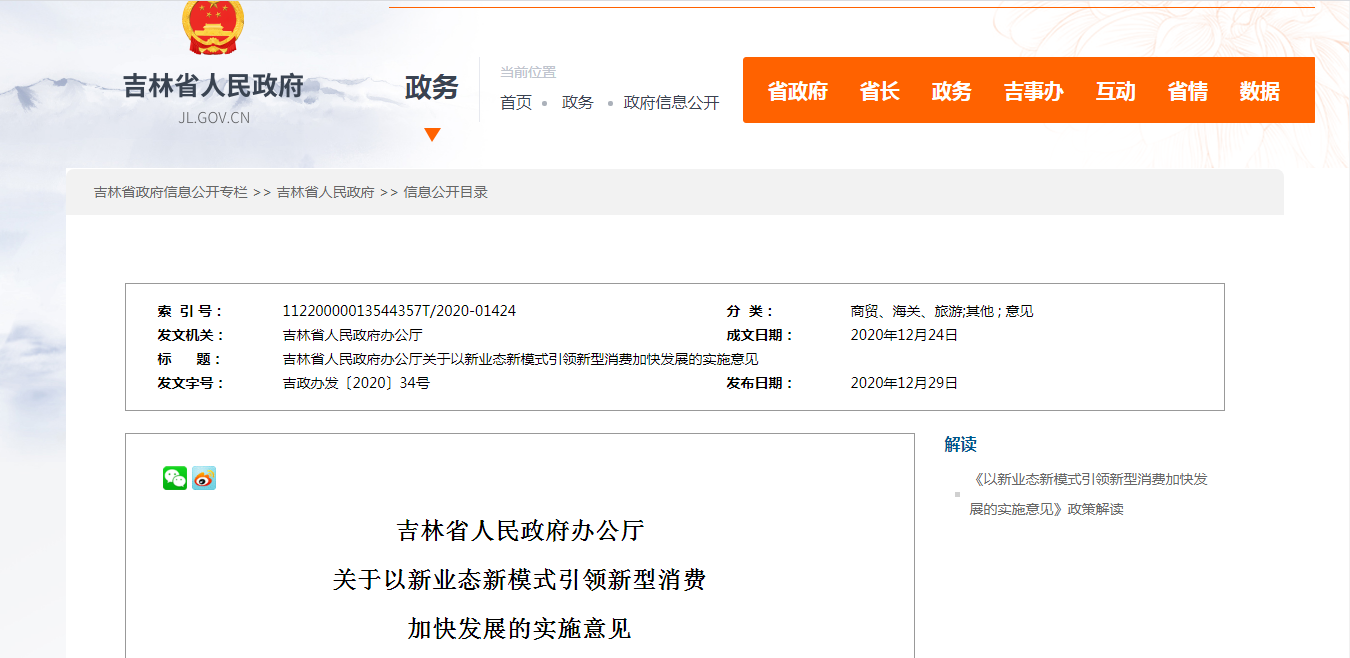Open 政府信息公开 breadcrumb link
The width and height of the screenshot is (1350, 658).
click(672, 103)
